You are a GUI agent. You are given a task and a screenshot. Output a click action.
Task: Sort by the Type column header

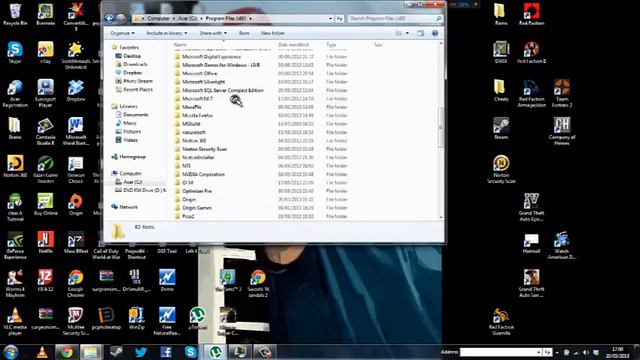pos(331,44)
